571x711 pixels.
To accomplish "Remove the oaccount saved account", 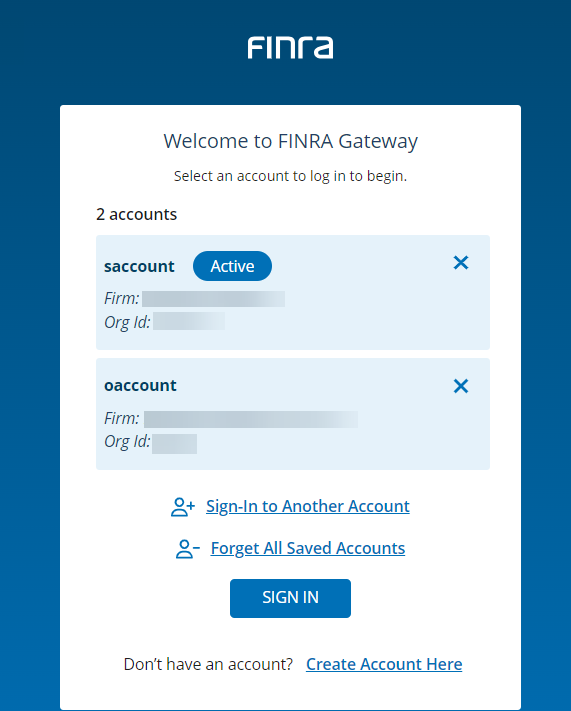I will (461, 386).
